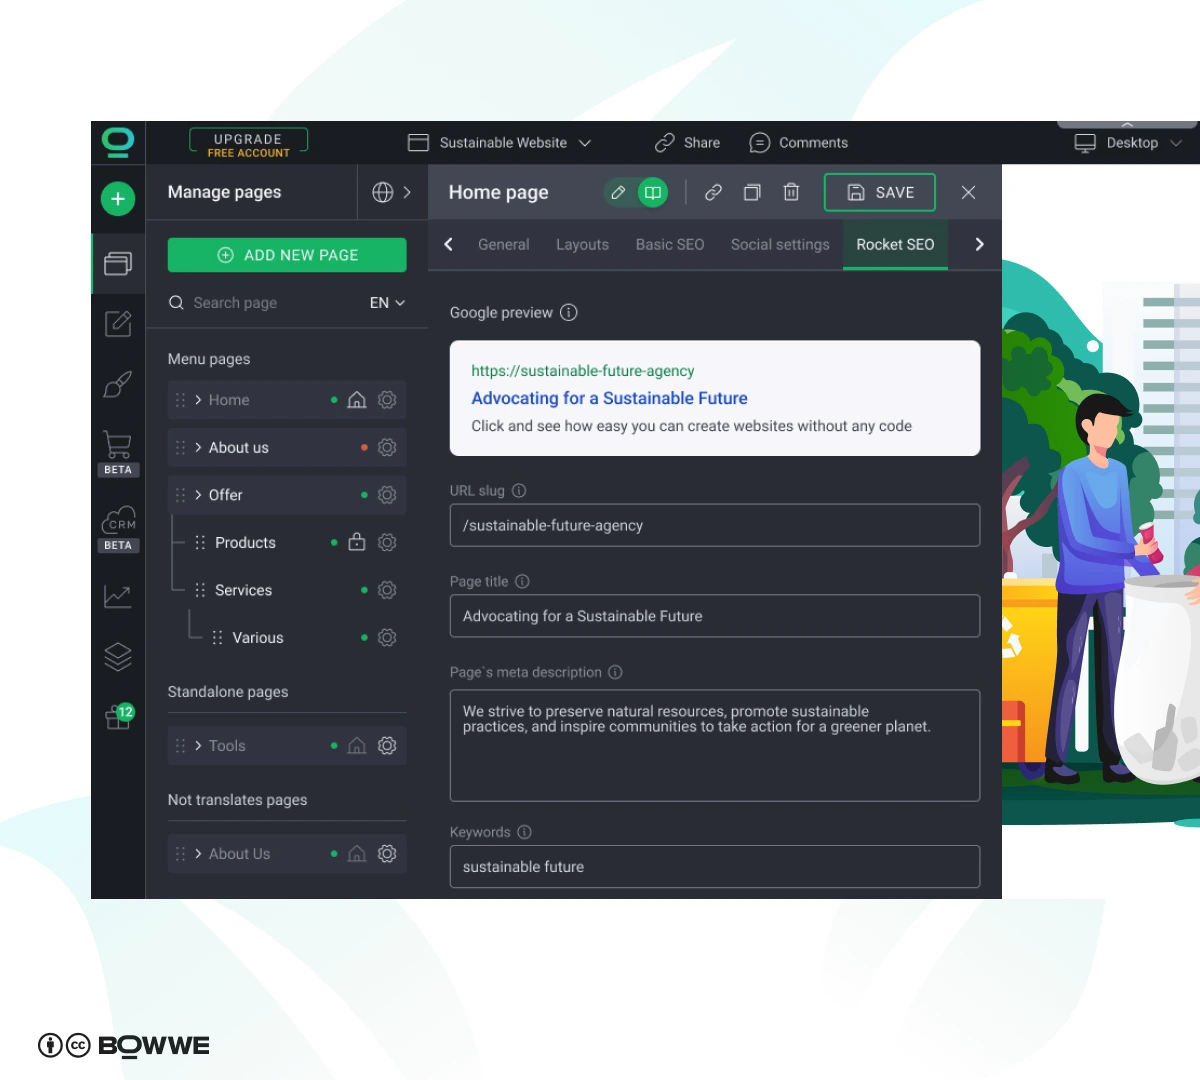Toggle the green status dot on Home row
Screen dimensions: 1200x1080
pos(334,400)
